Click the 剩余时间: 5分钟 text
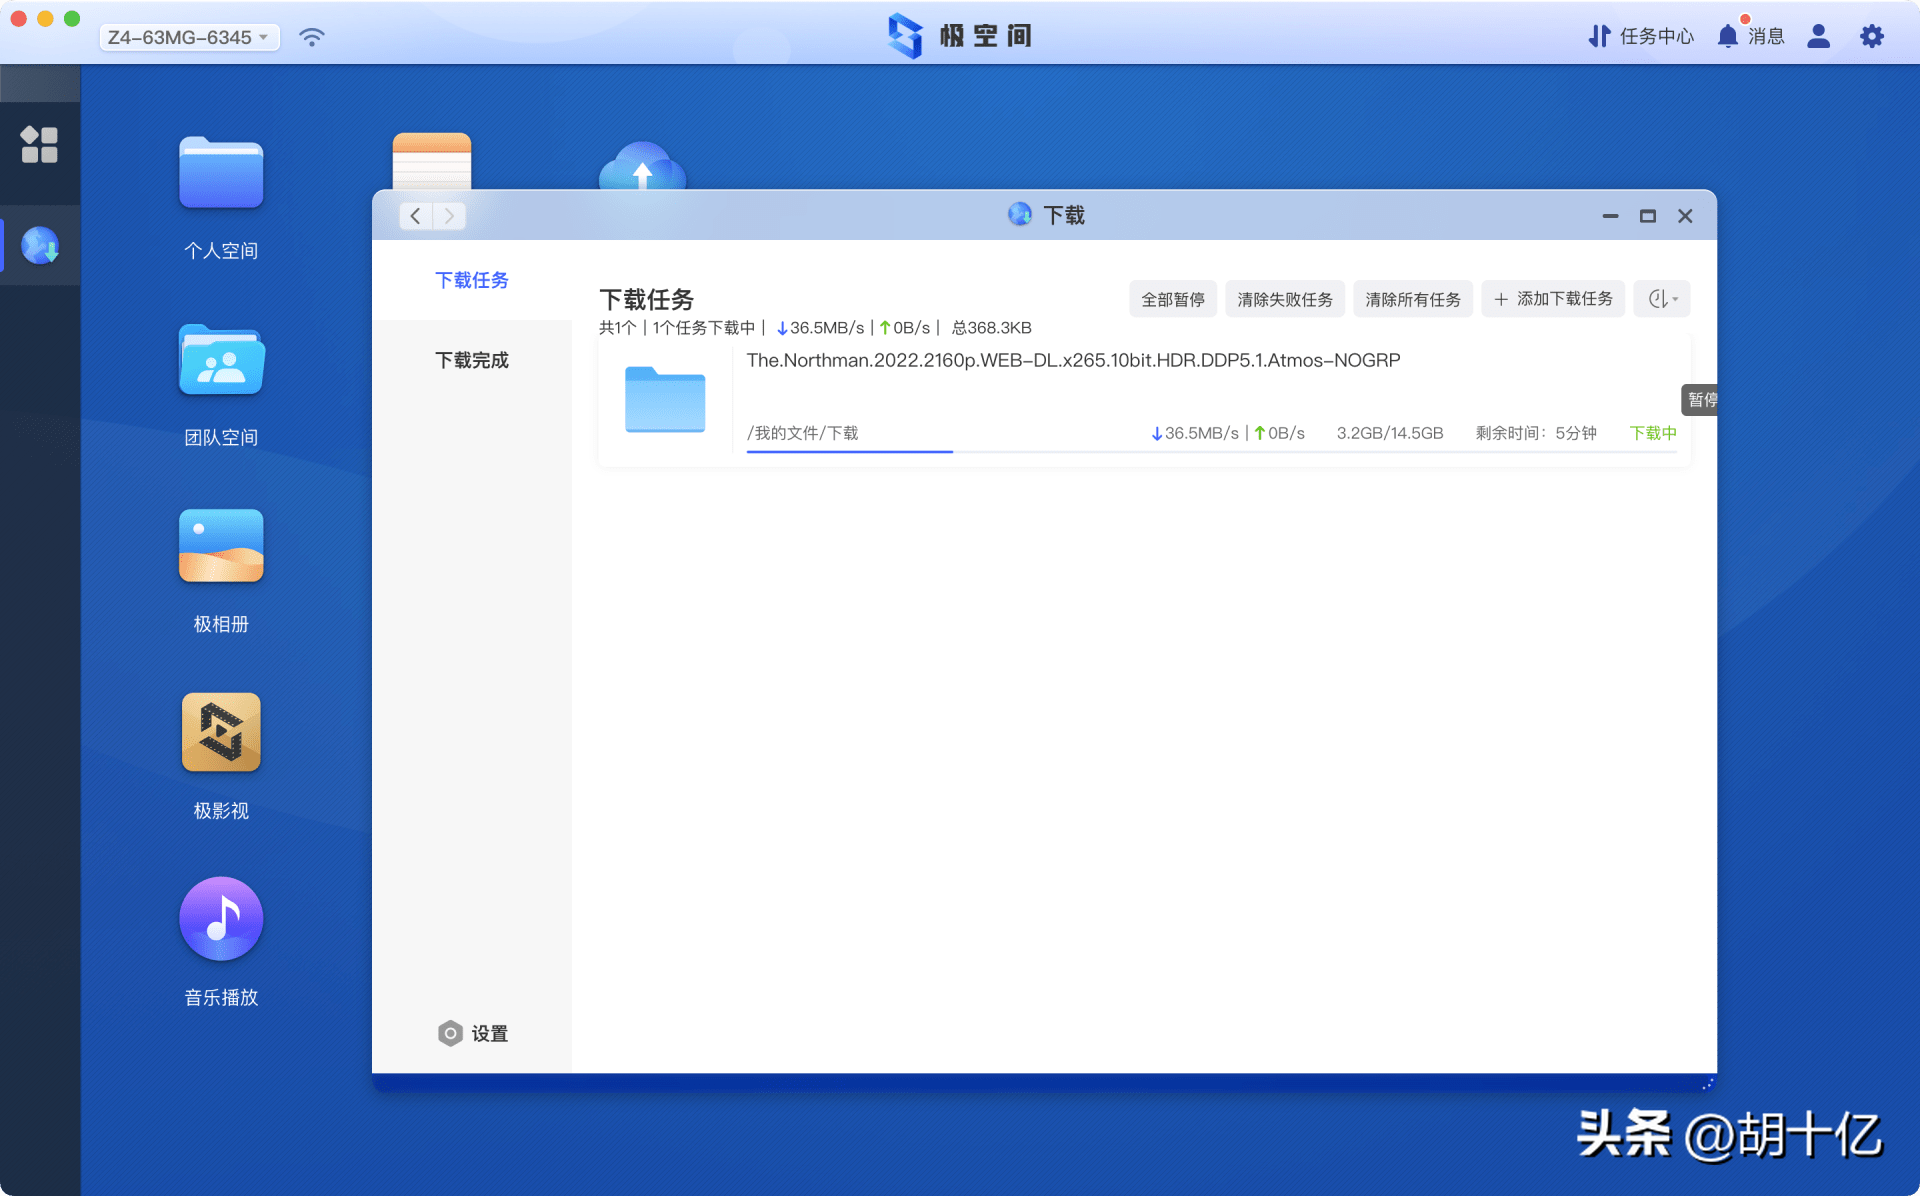The image size is (1920, 1196). tap(1536, 433)
